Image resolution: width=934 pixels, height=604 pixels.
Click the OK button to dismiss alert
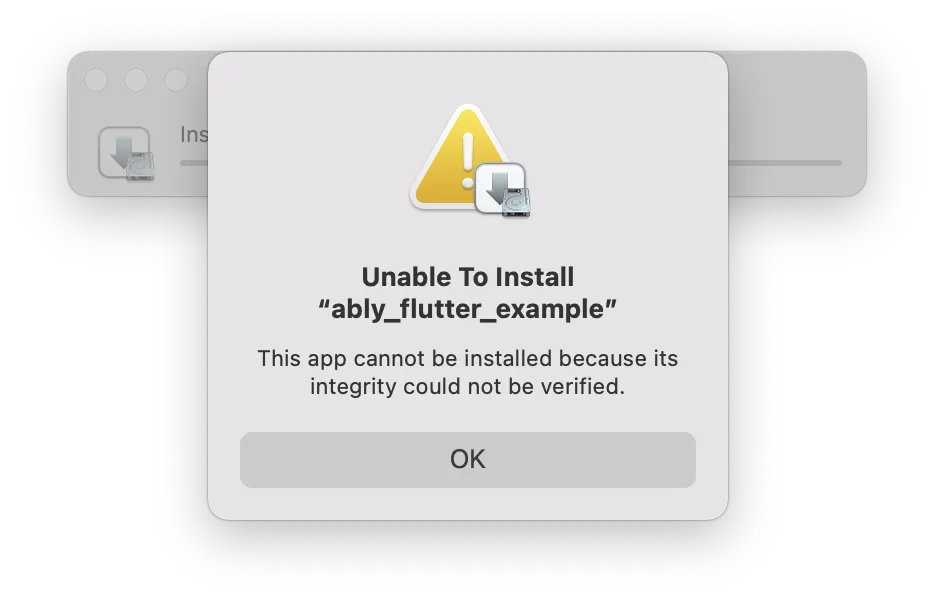pyautogui.click(x=468, y=460)
